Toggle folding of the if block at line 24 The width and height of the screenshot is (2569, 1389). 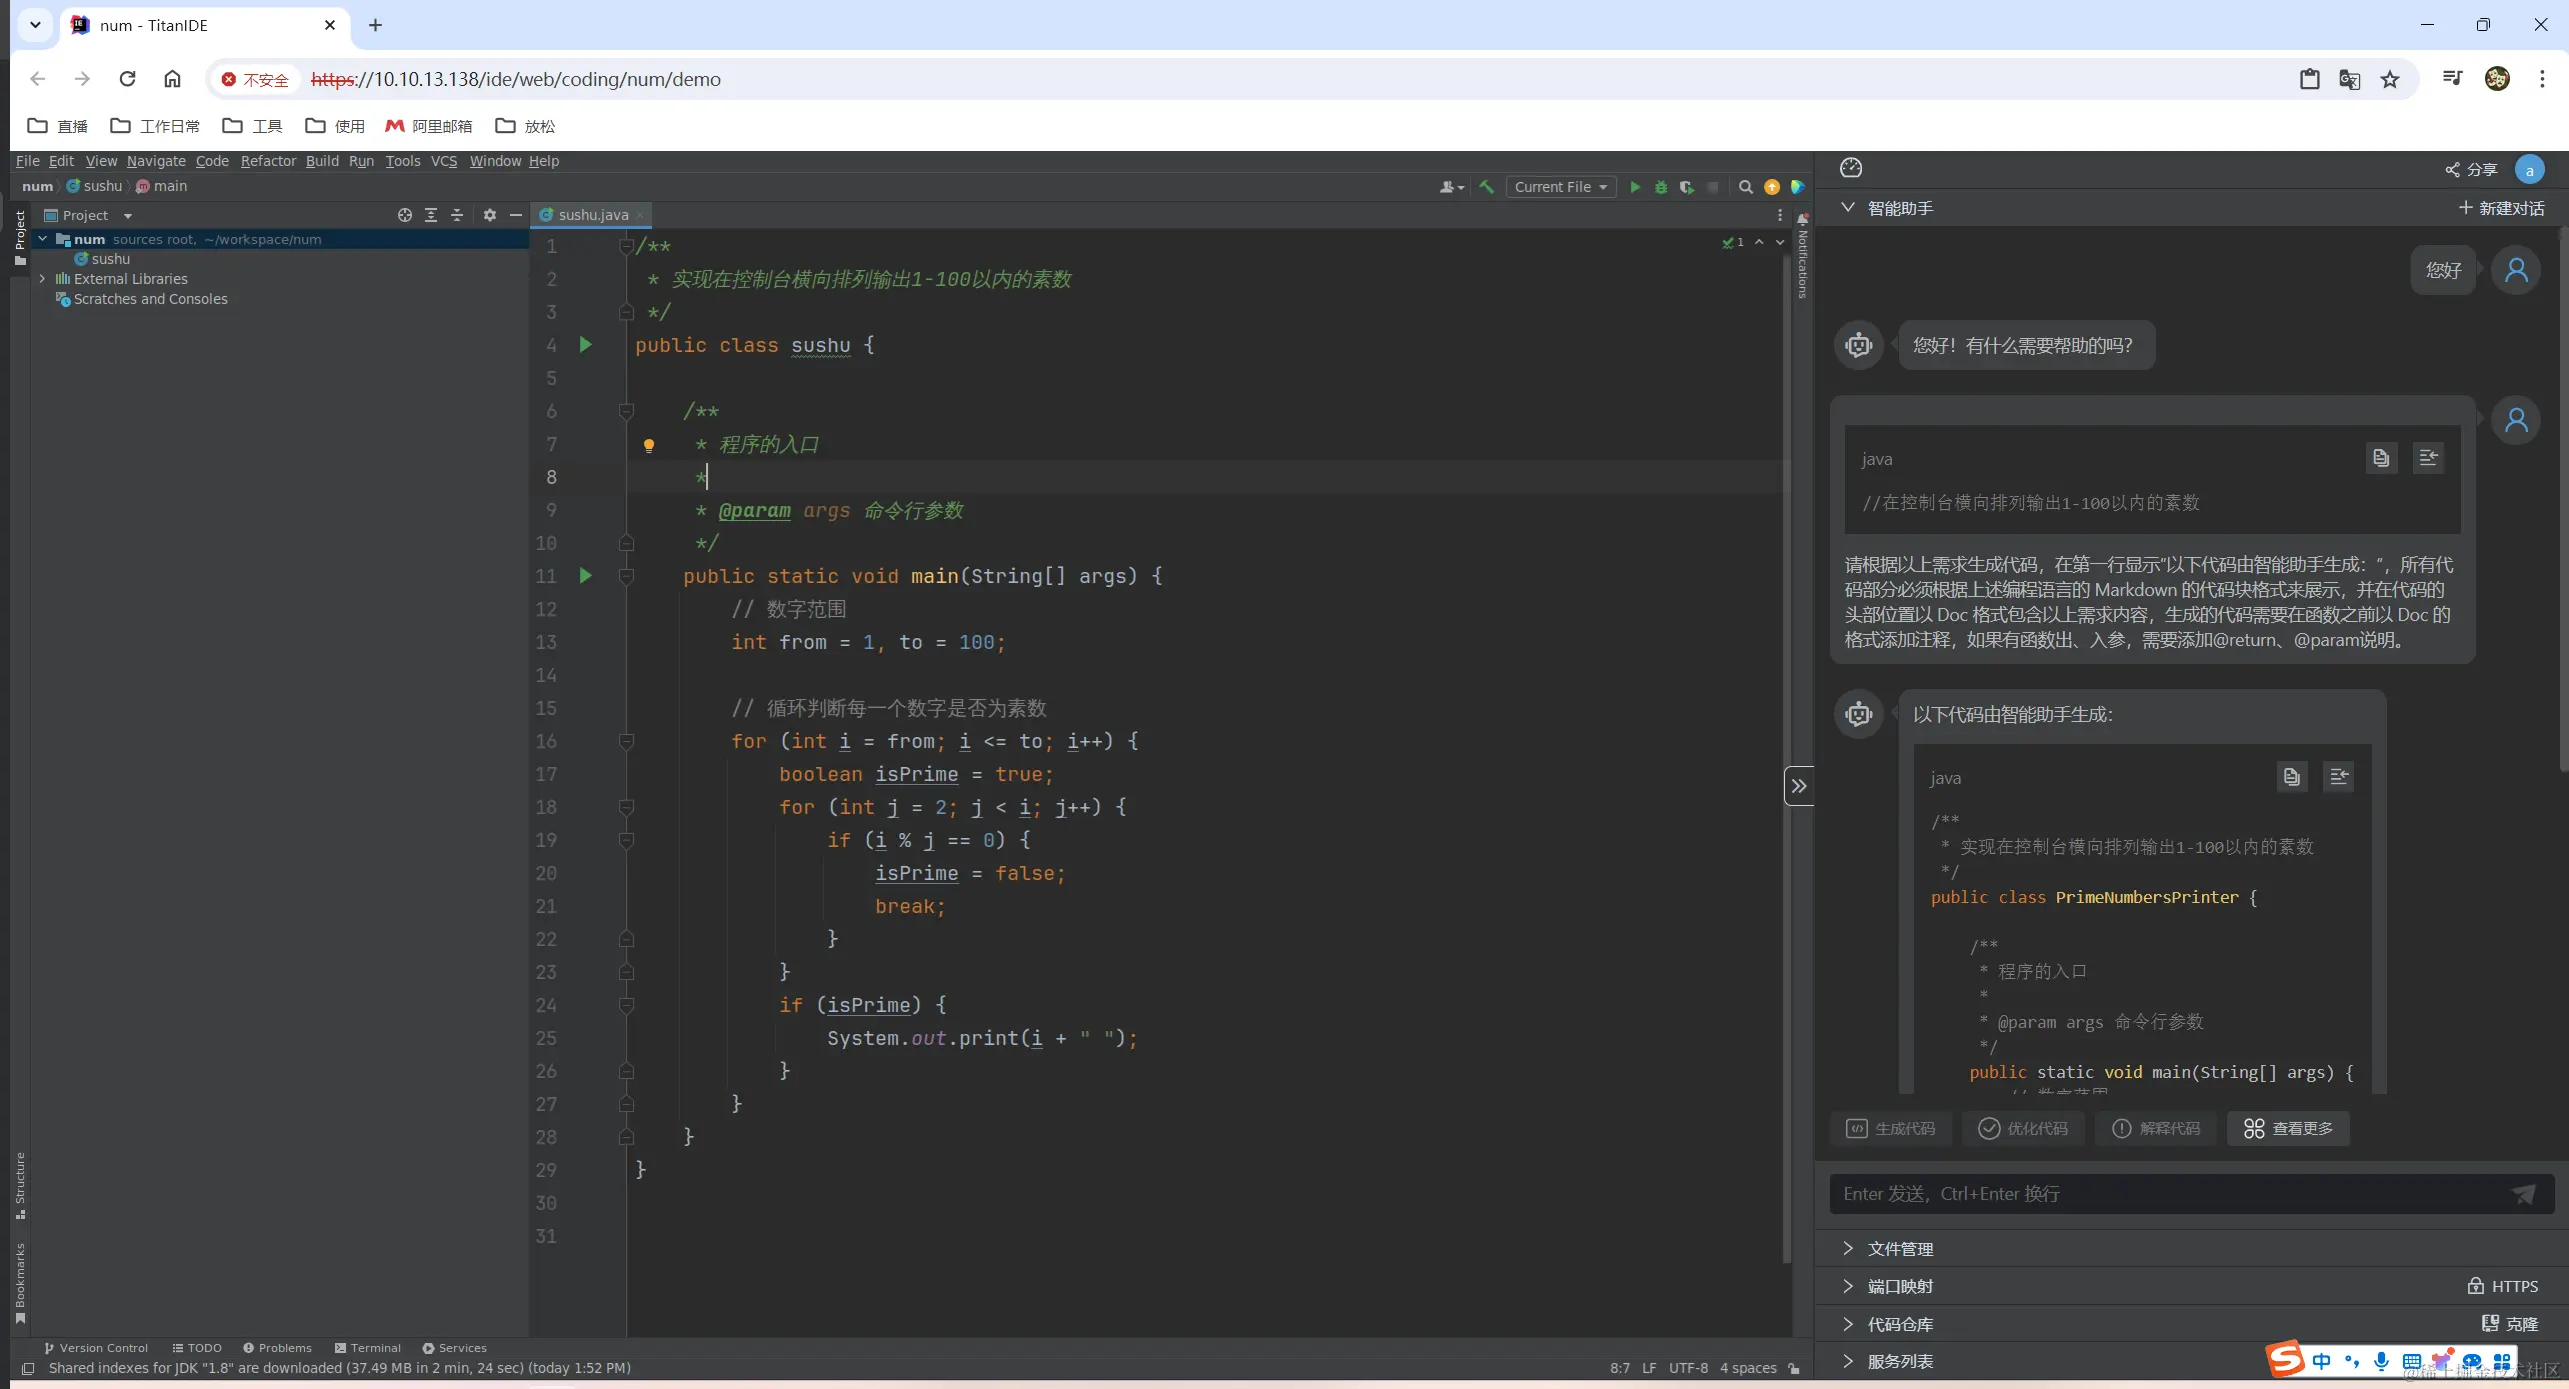(x=627, y=1005)
